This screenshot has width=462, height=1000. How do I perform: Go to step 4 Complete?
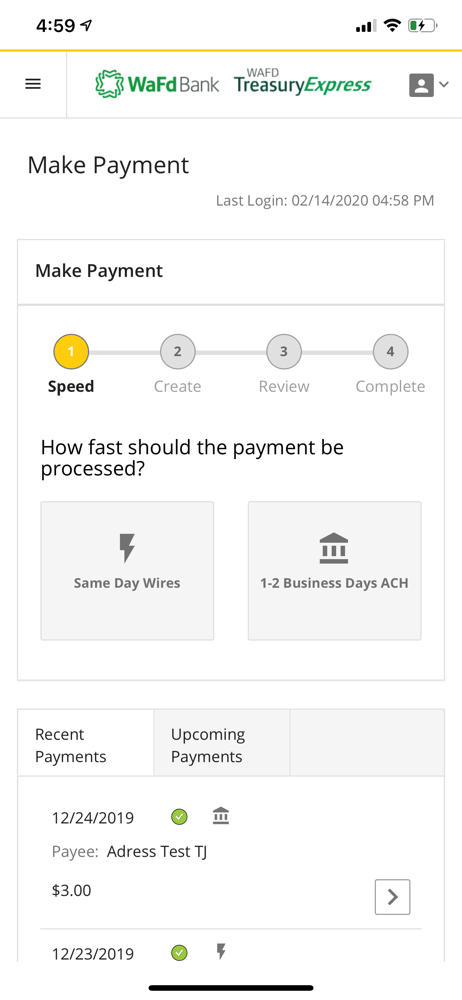(x=391, y=351)
